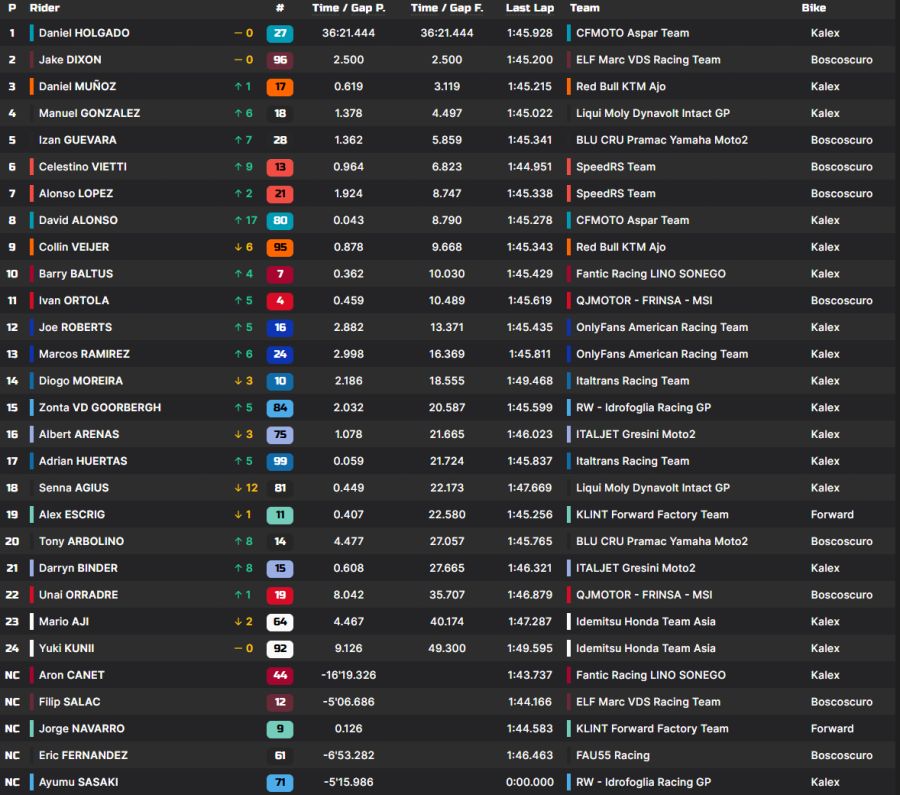The height and width of the screenshot is (795, 900).
Task: Select rider name Tony ARBOLINO
Action: 82,541
